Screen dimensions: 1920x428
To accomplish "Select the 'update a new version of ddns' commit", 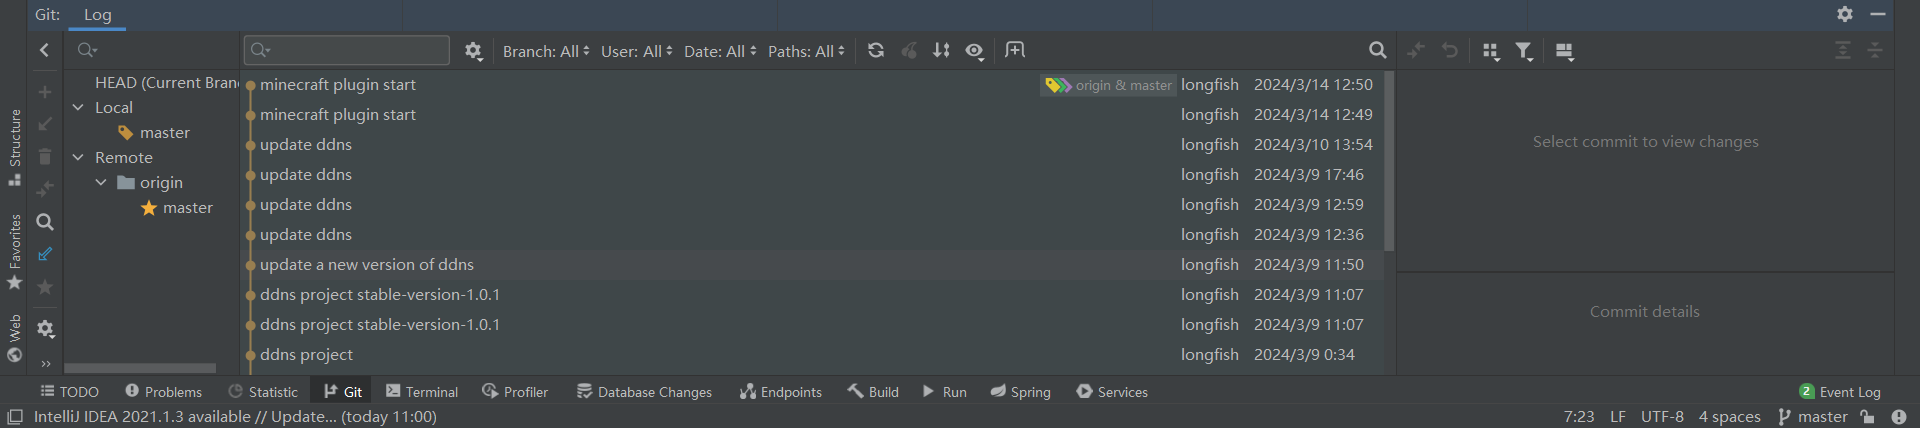I will (x=367, y=265).
